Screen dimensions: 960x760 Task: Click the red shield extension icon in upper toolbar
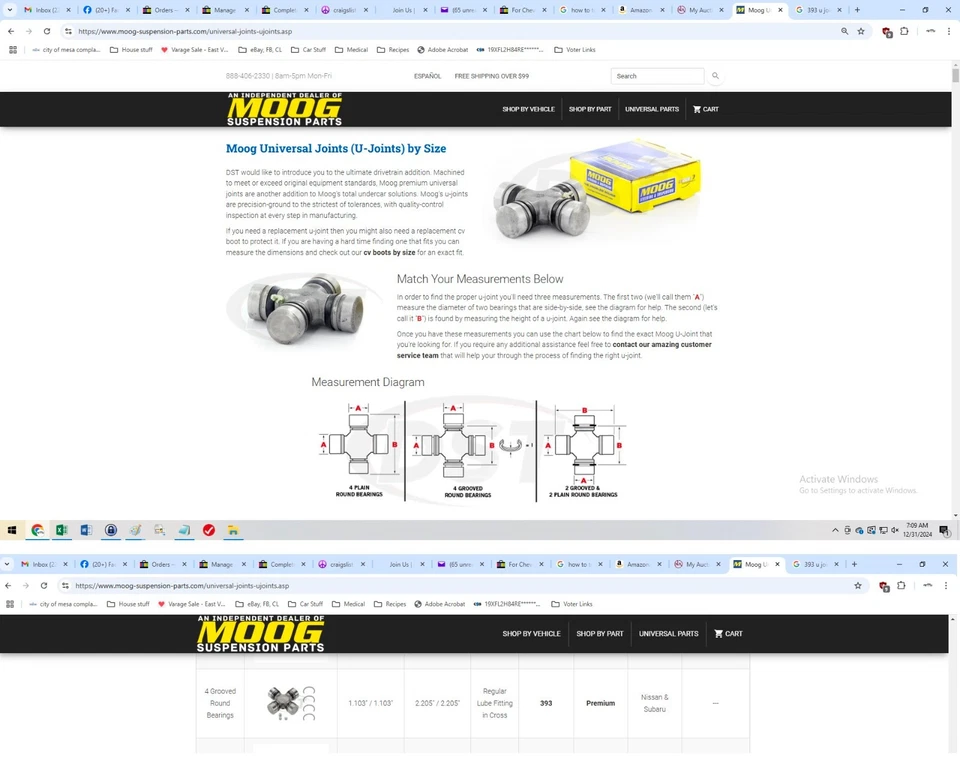(887, 32)
